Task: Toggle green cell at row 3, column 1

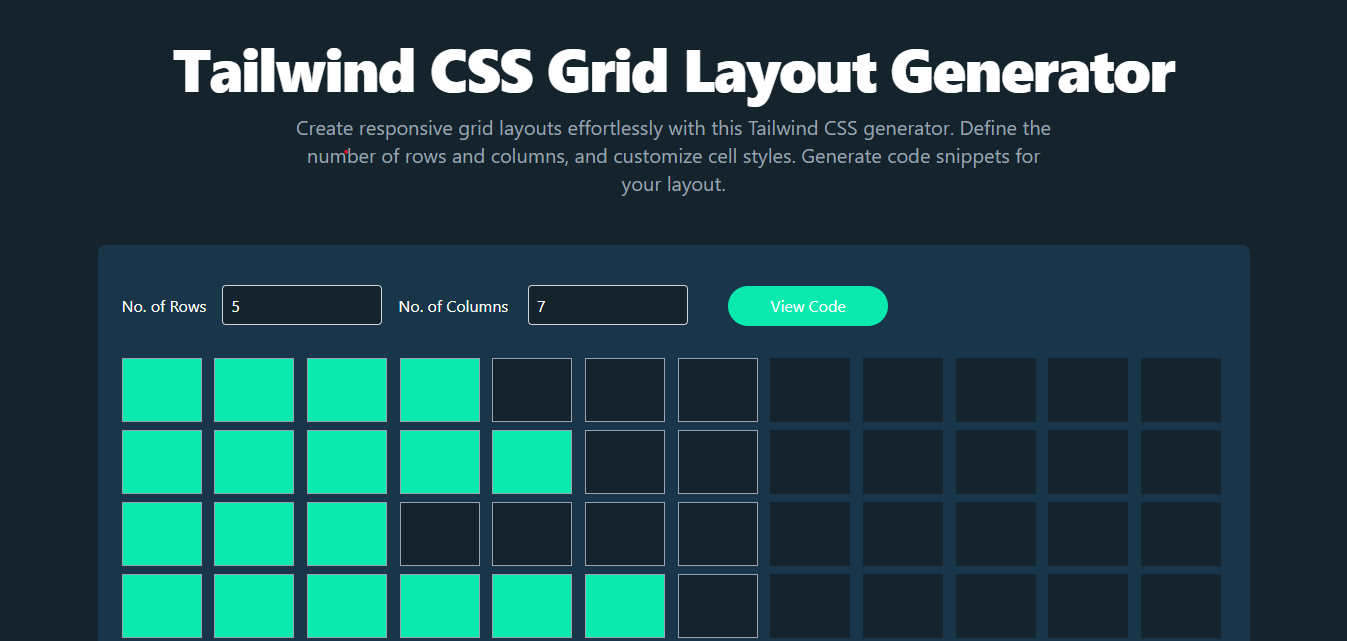Action: 162,534
